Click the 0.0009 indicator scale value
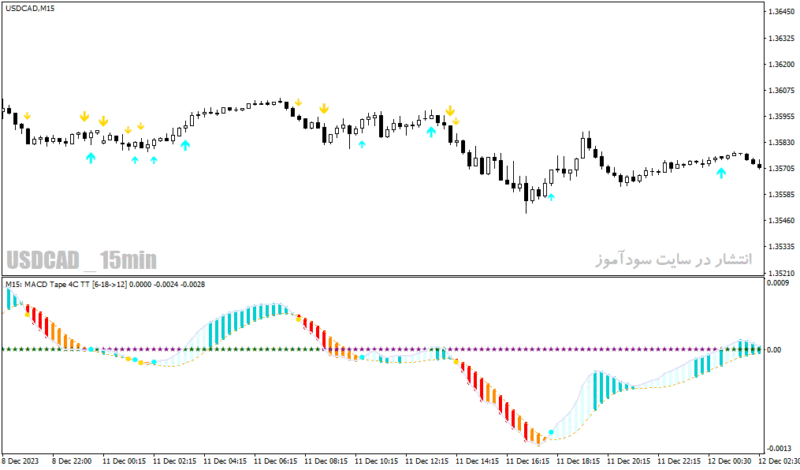The height and width of the screenshot is (470, 800). (778, 283)
